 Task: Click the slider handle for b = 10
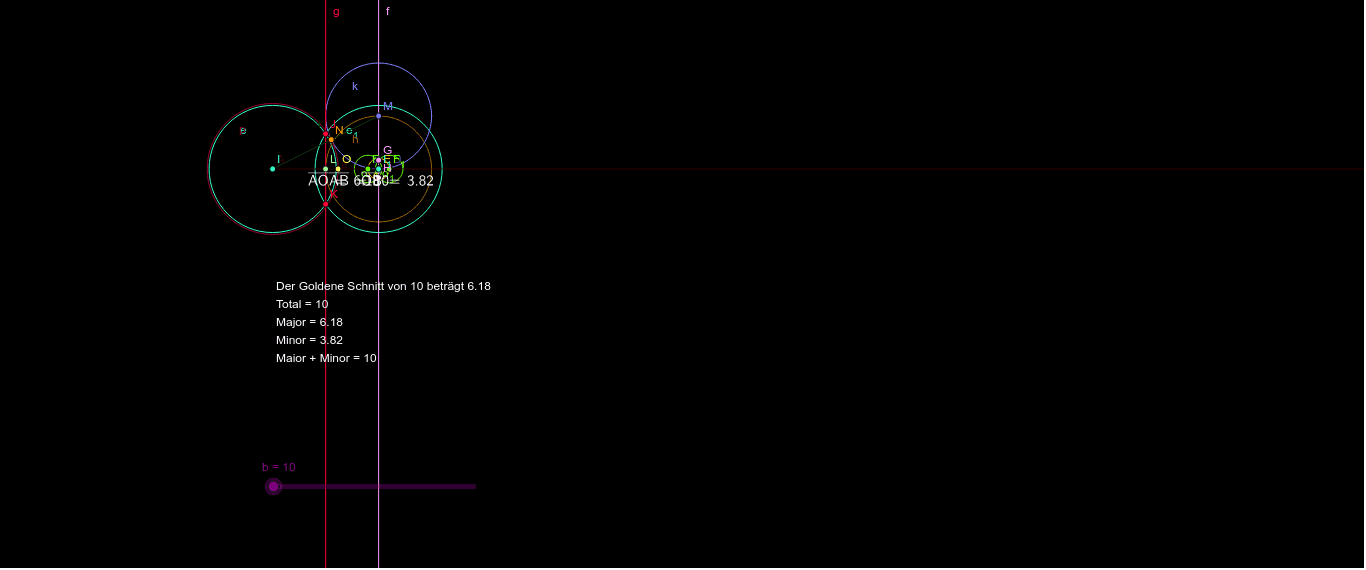tap(273, 487)
